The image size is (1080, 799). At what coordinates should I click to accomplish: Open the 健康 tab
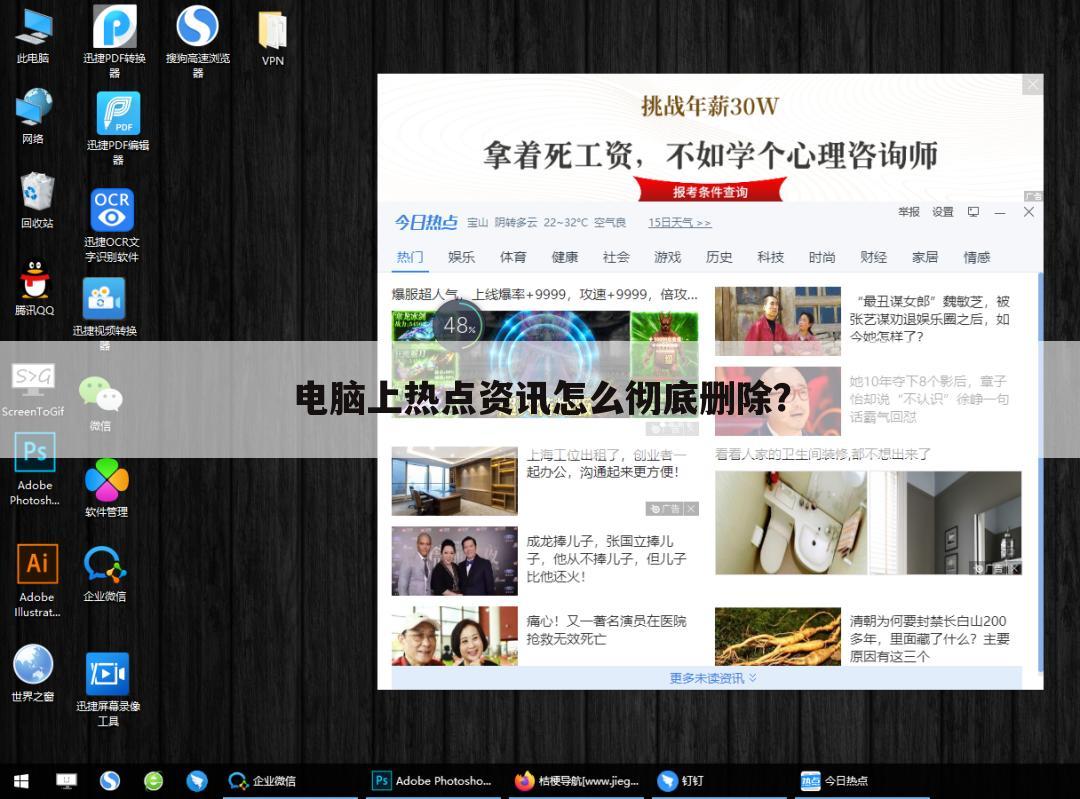(565, 257)
